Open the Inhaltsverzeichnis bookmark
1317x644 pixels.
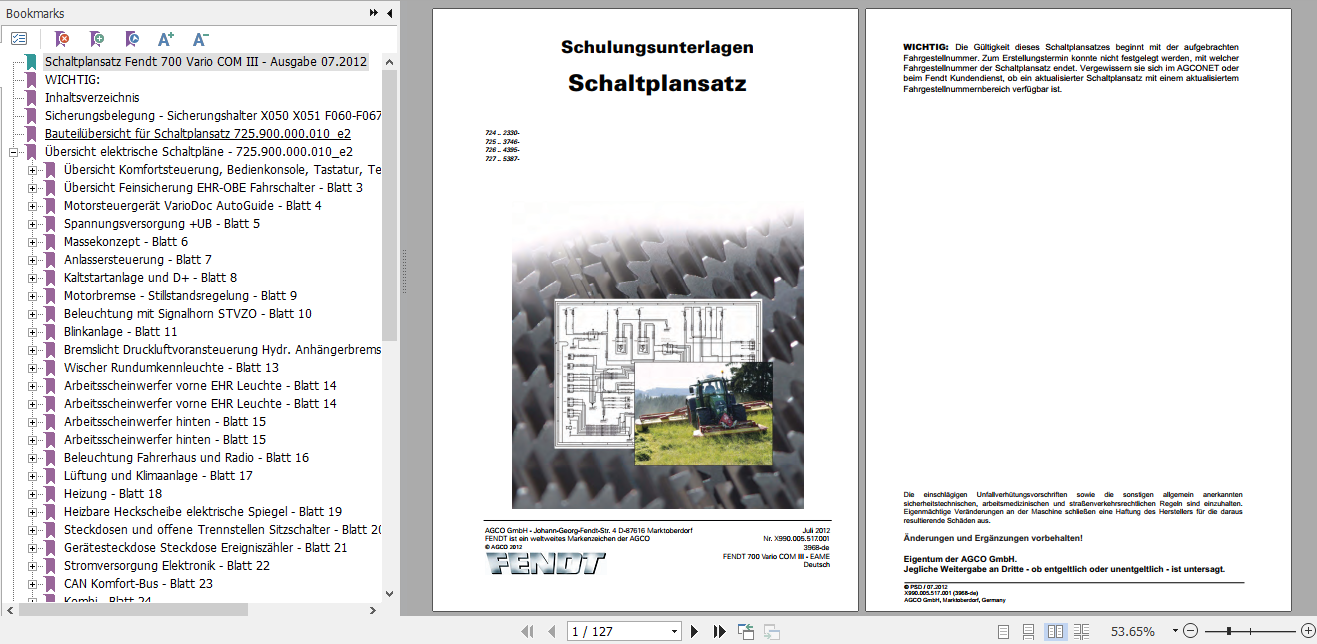[92, 98]
